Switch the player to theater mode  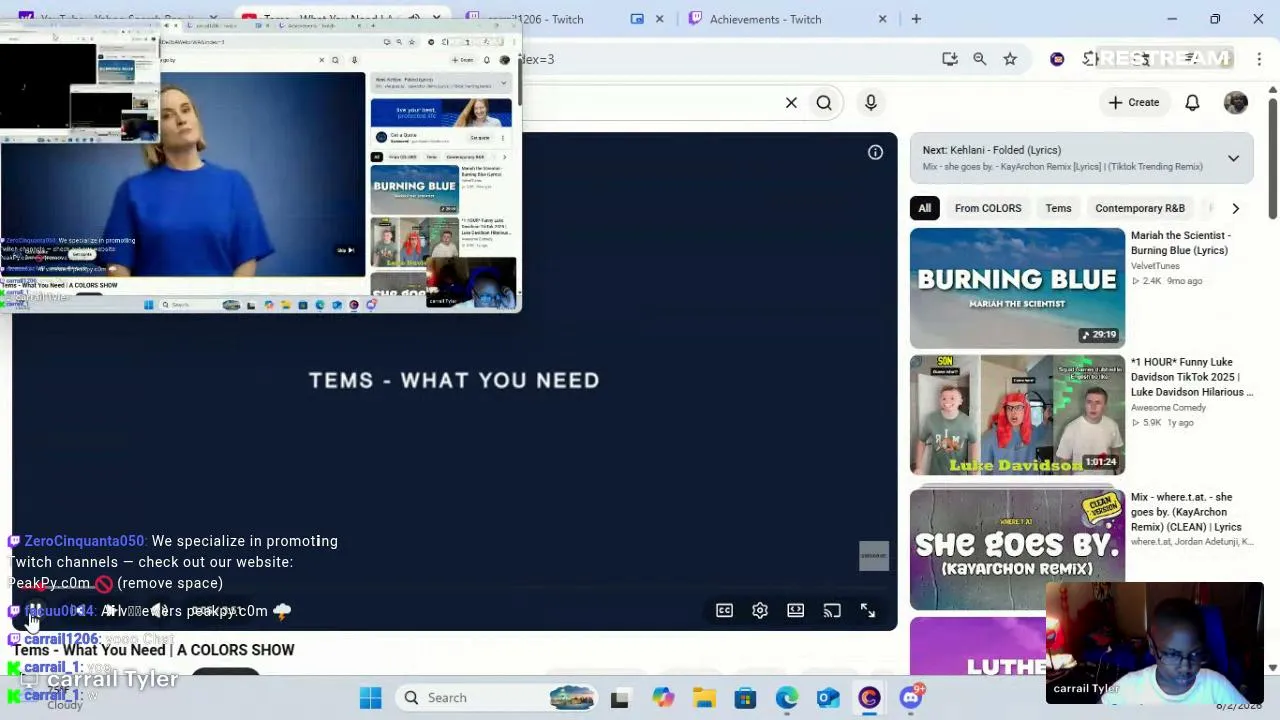(x=796, y=610)
